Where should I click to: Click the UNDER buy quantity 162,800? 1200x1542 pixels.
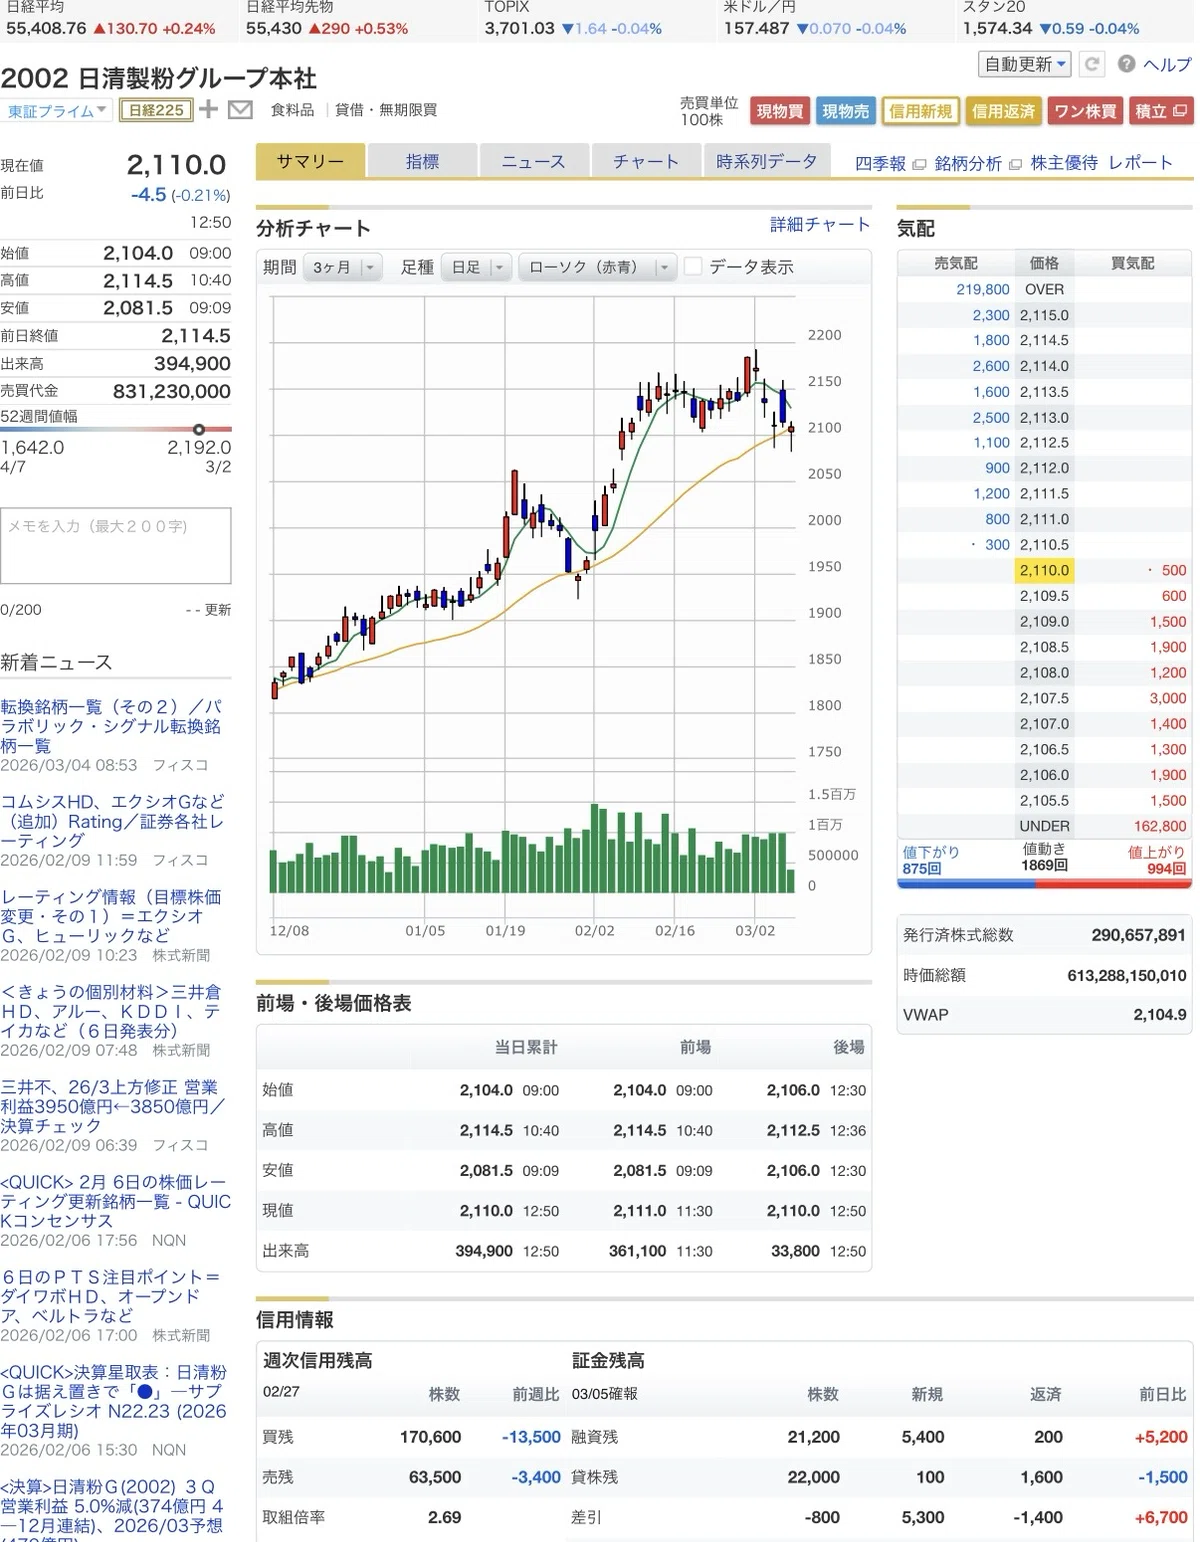[1160, 826]
